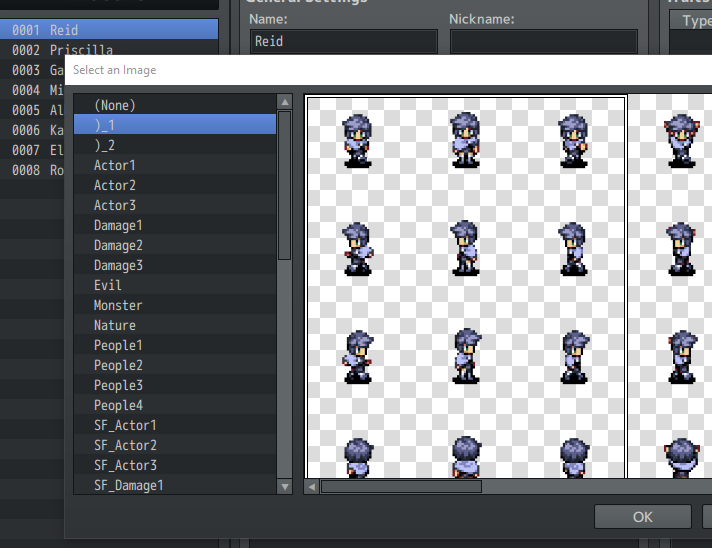Select actor 0005 in the database list
Image resolution: width=712 pixels, height=548 pixels.
(x=32, y=109)
